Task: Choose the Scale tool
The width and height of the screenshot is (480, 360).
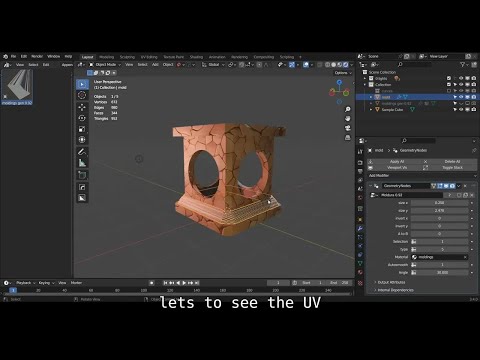Action: (82, 129)
